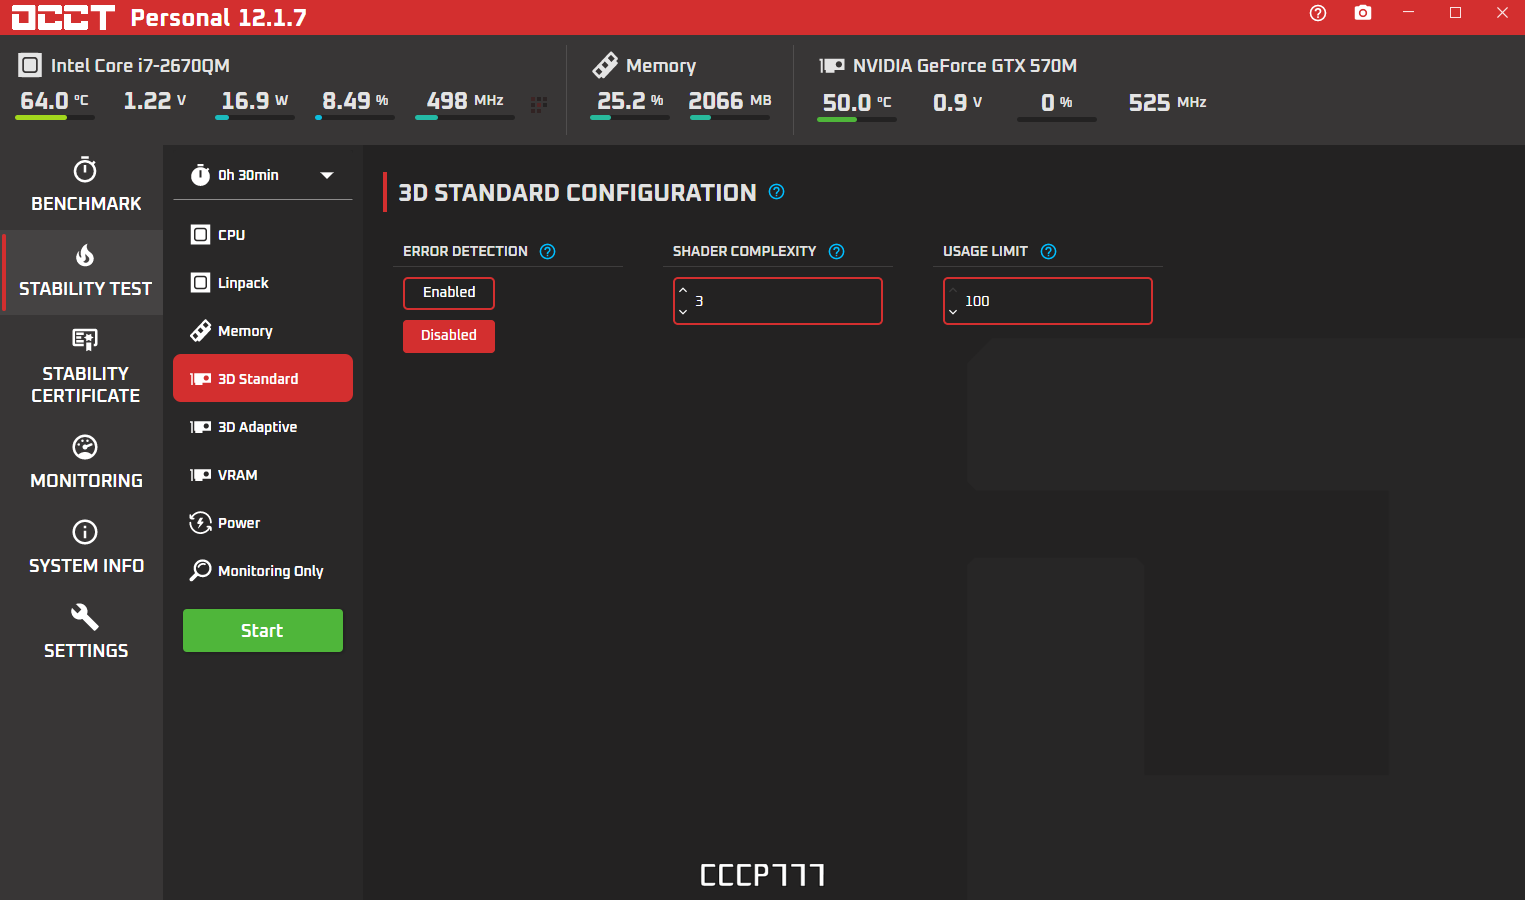Click the Monitoring Only magnifier icon
1525x900 pixels.
point(200,571)
